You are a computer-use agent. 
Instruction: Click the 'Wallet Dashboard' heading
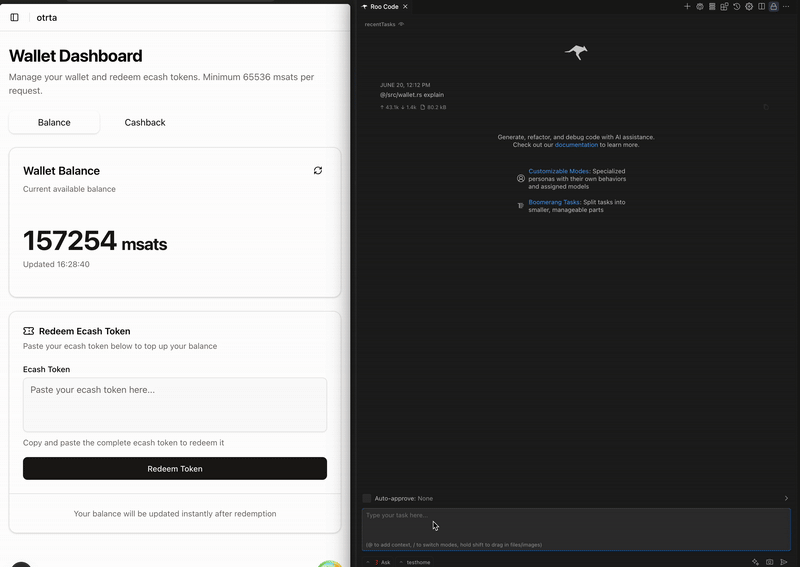76,56
